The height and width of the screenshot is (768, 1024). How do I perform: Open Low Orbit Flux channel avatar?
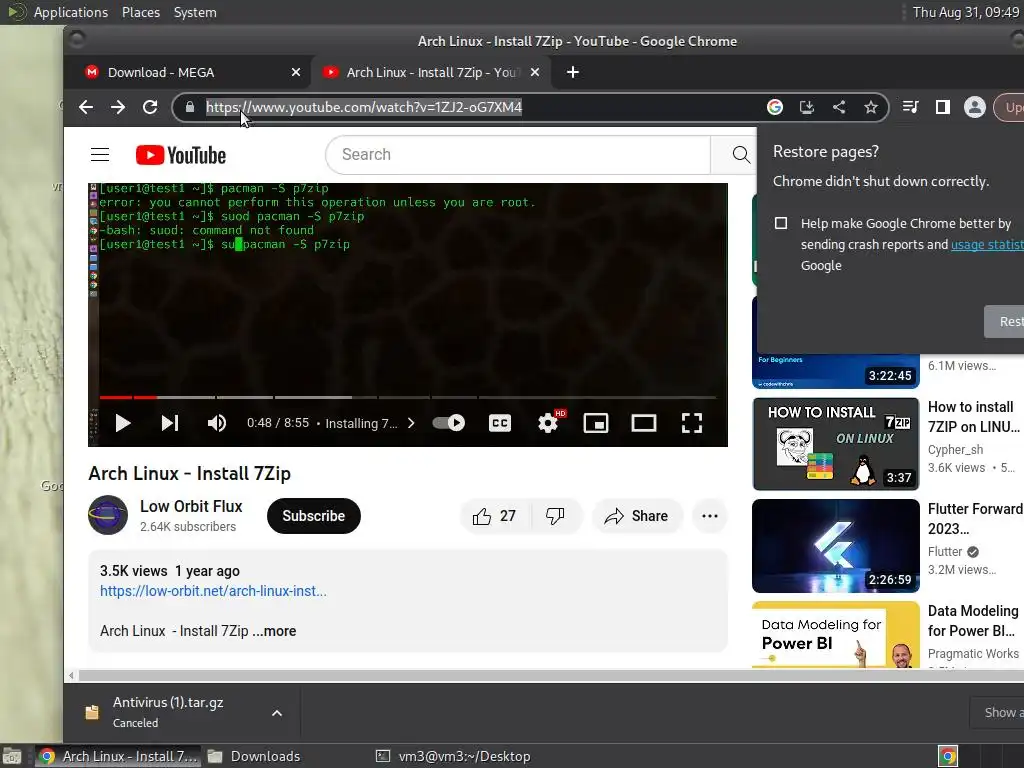pos(108,515)
